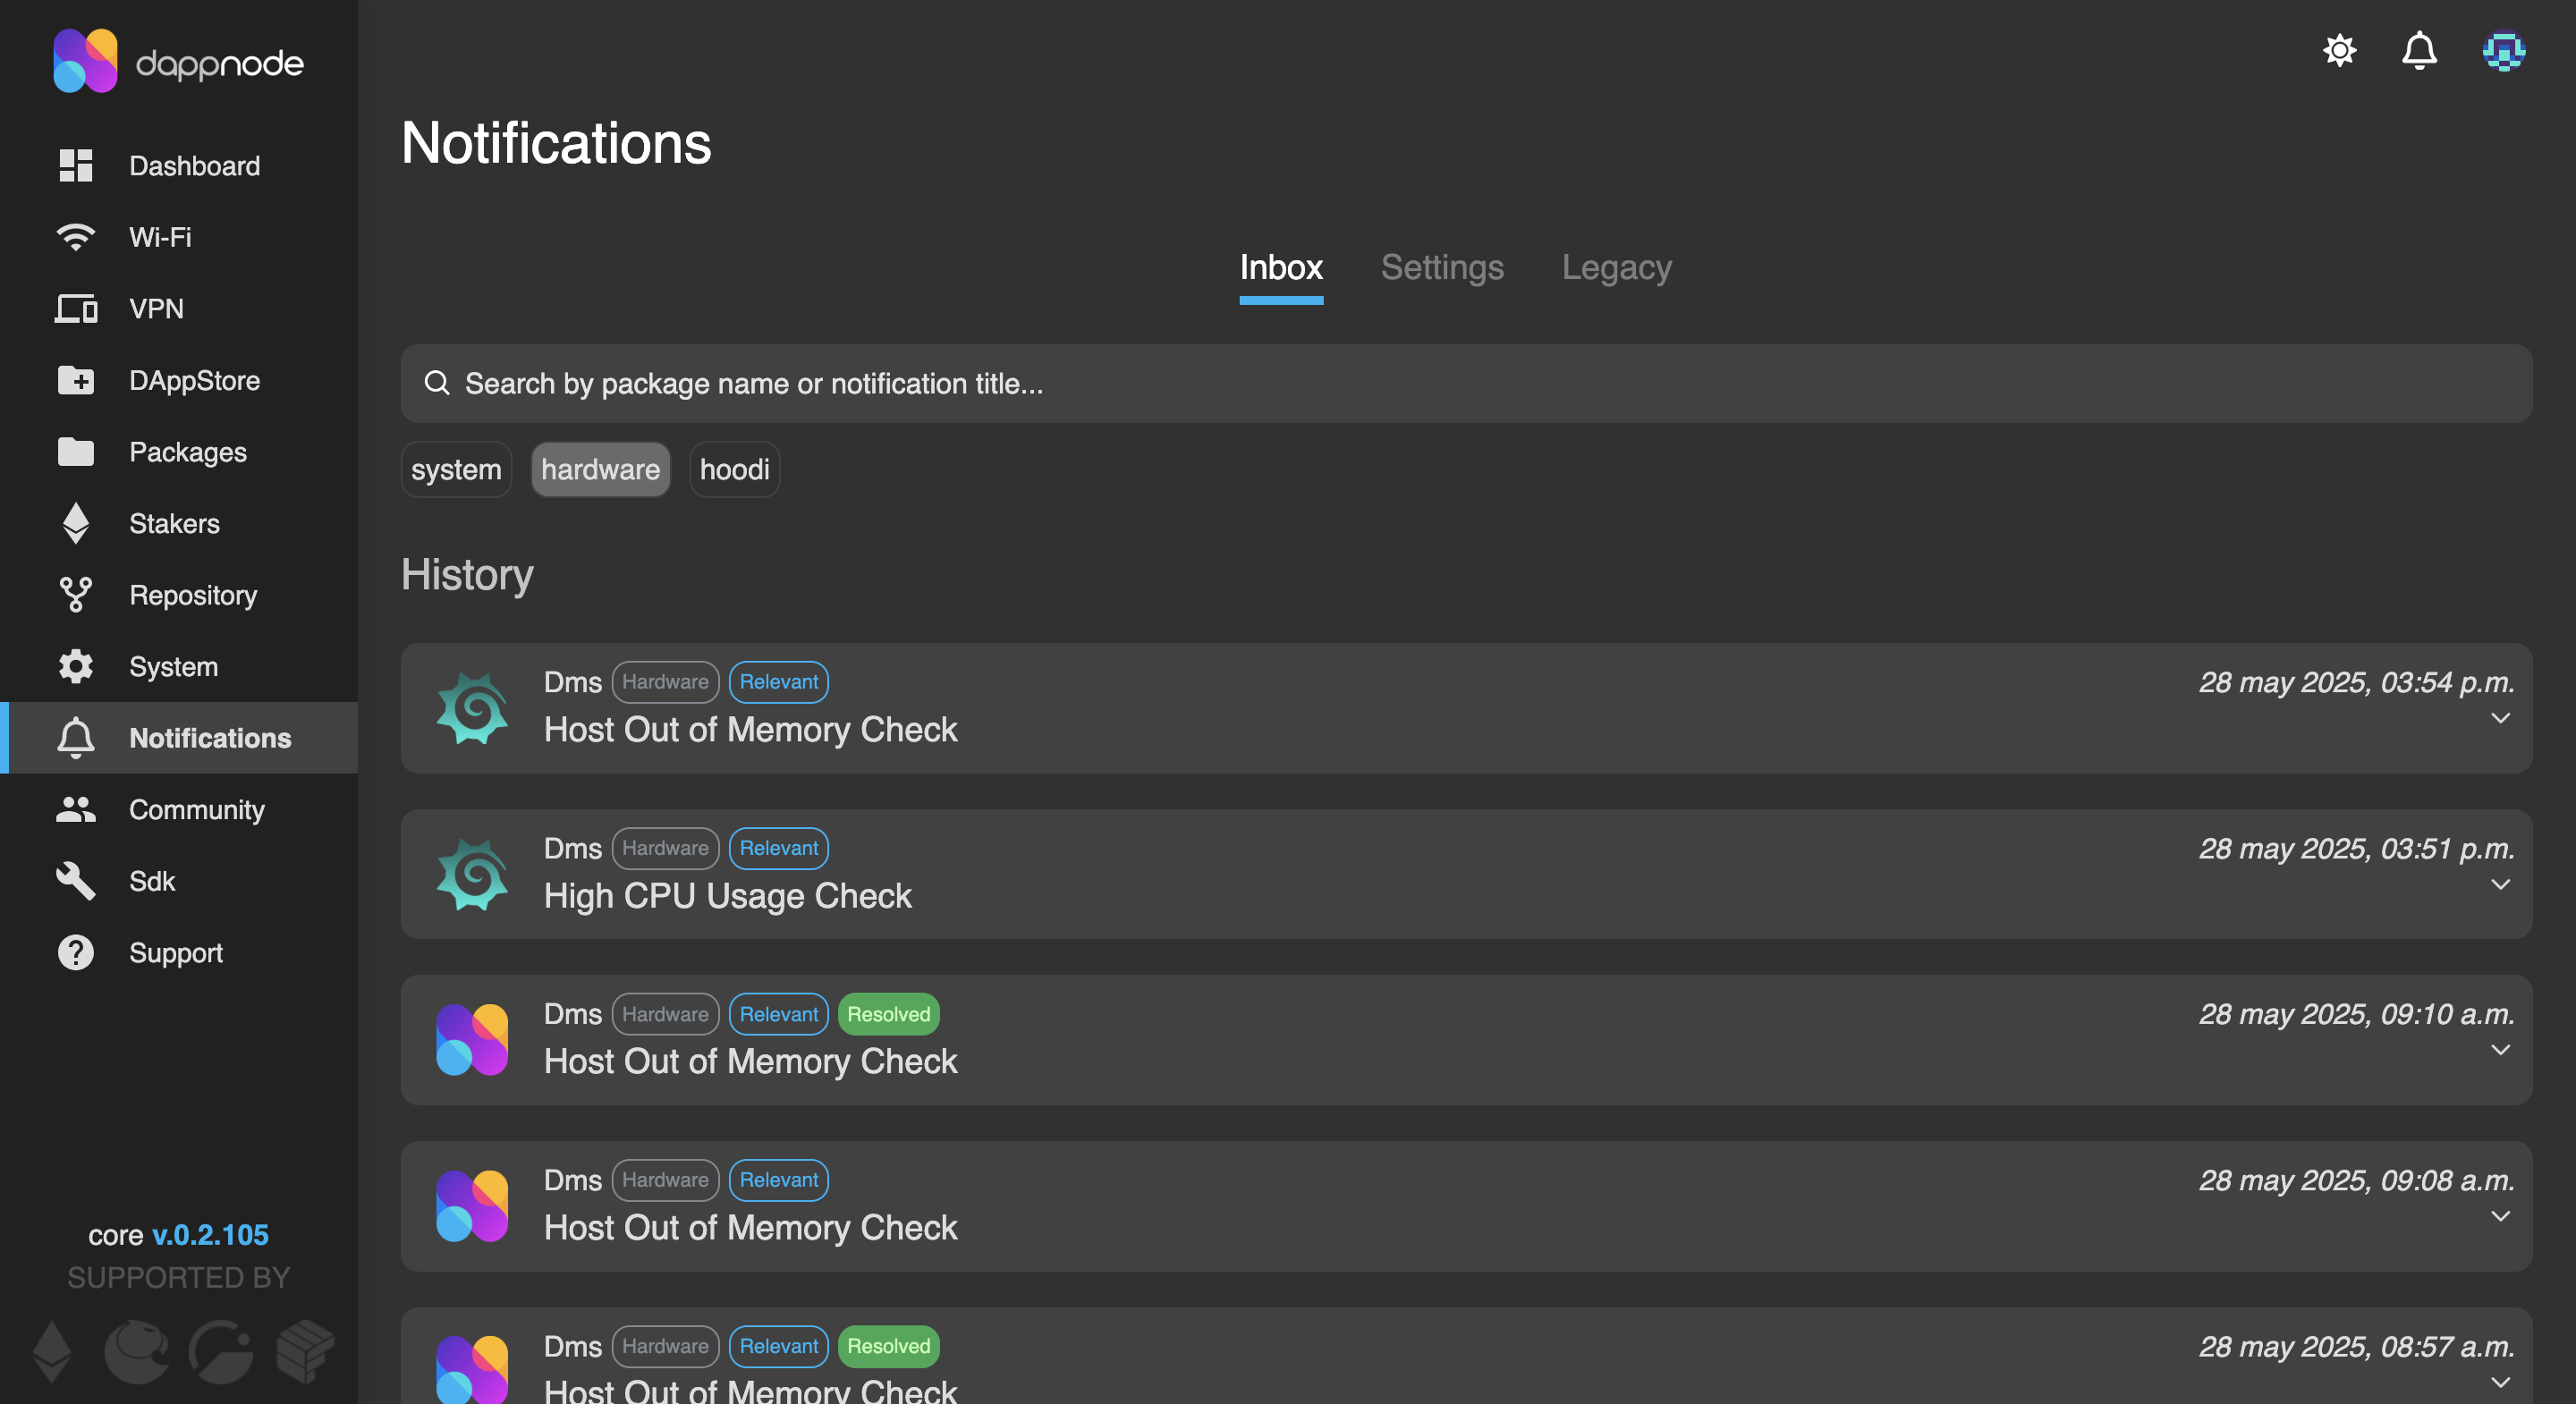The image size is (2576, 1404).
Task: Click the Wi-Fi sidebar icon
Action: pos(76,237)
